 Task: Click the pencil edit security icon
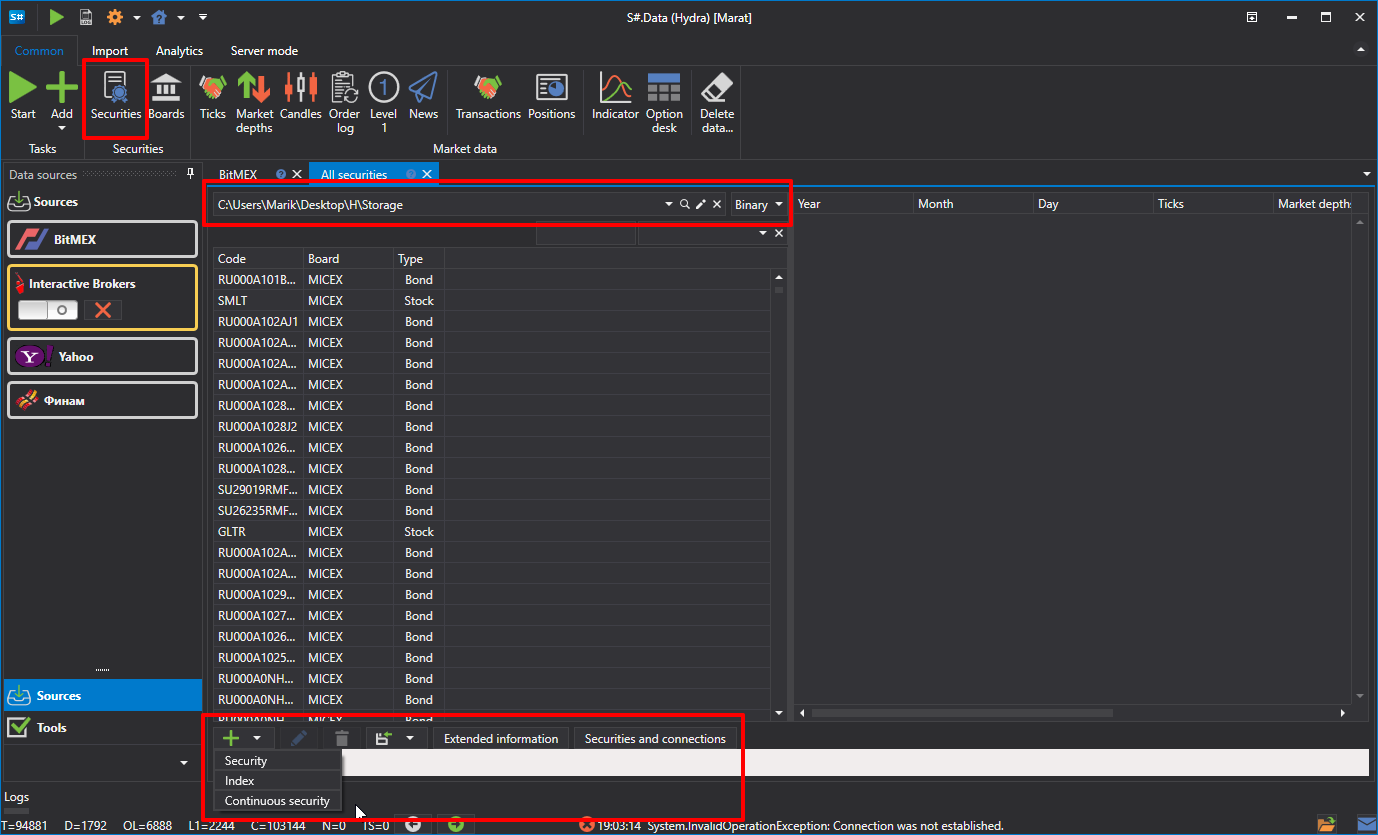tap(299, 739)
